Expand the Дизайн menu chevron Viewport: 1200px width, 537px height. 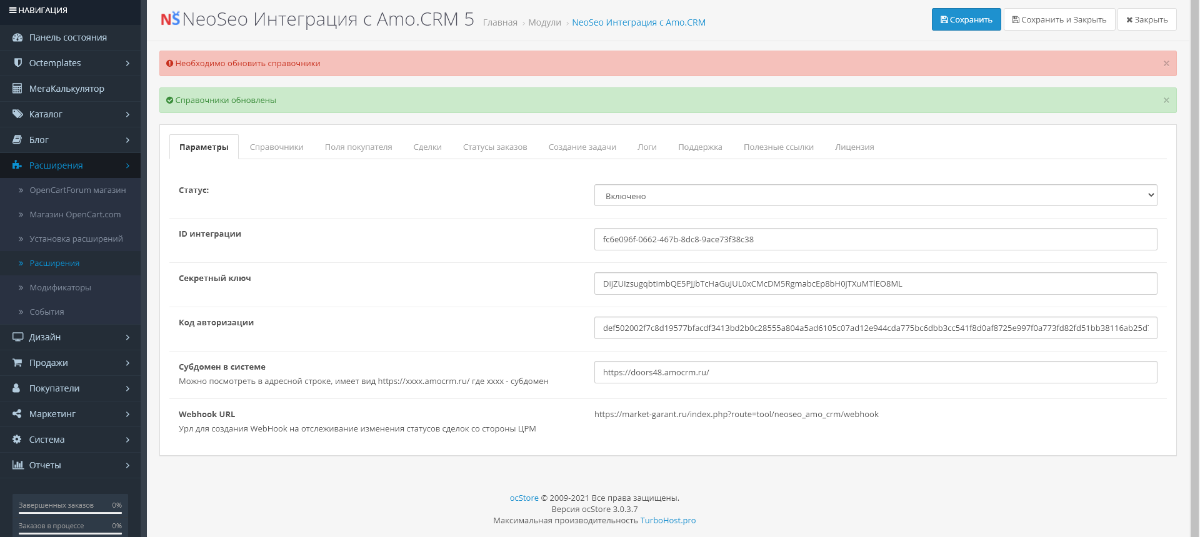tap(128, 337)
